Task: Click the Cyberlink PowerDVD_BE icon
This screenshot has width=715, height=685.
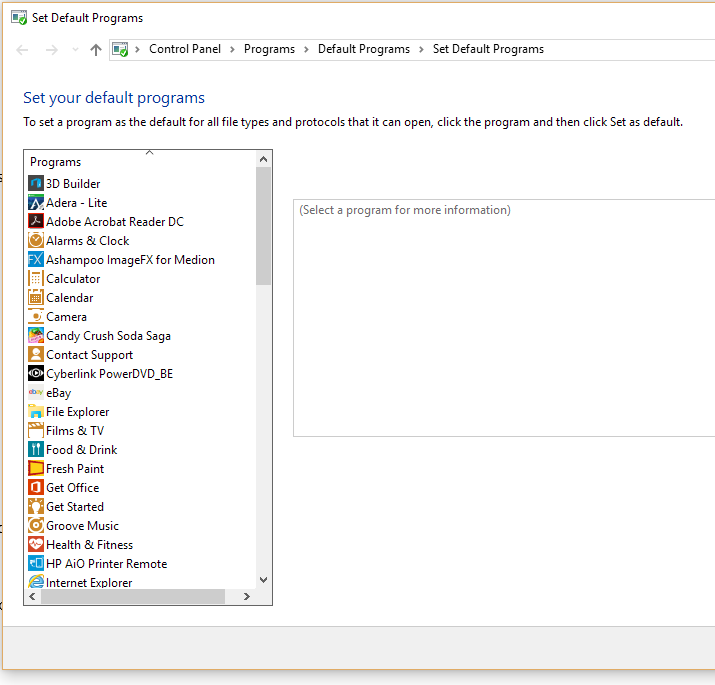Action: [x=36, y=374]
